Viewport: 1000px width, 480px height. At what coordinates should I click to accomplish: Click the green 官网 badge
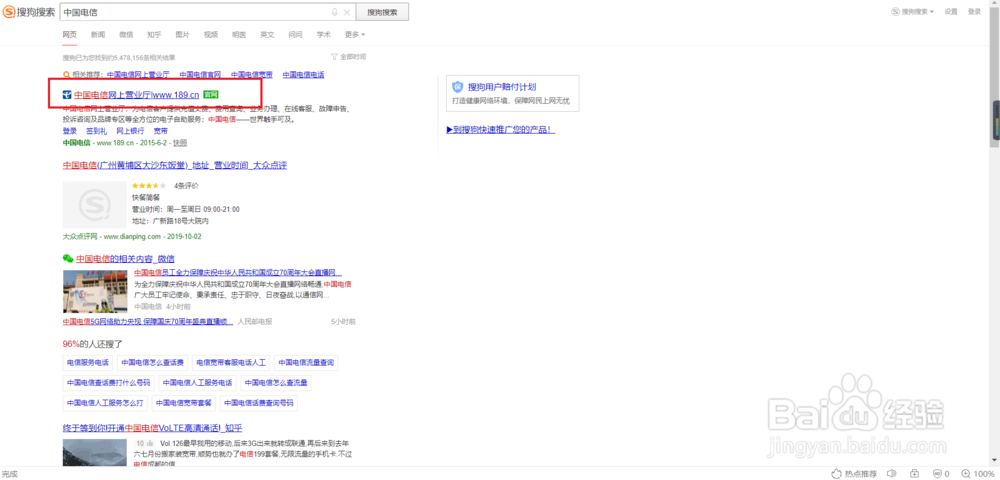[x=210, y=95]
